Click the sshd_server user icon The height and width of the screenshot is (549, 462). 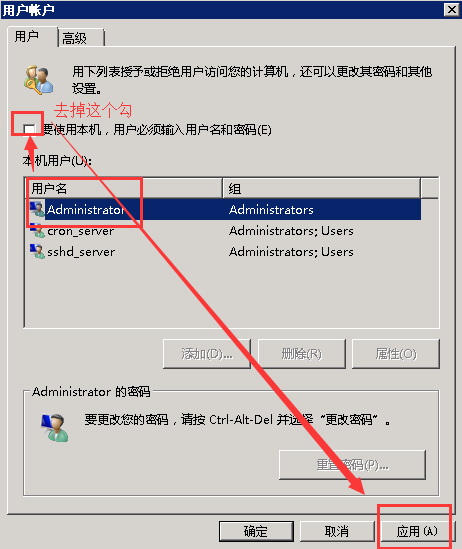37,251
